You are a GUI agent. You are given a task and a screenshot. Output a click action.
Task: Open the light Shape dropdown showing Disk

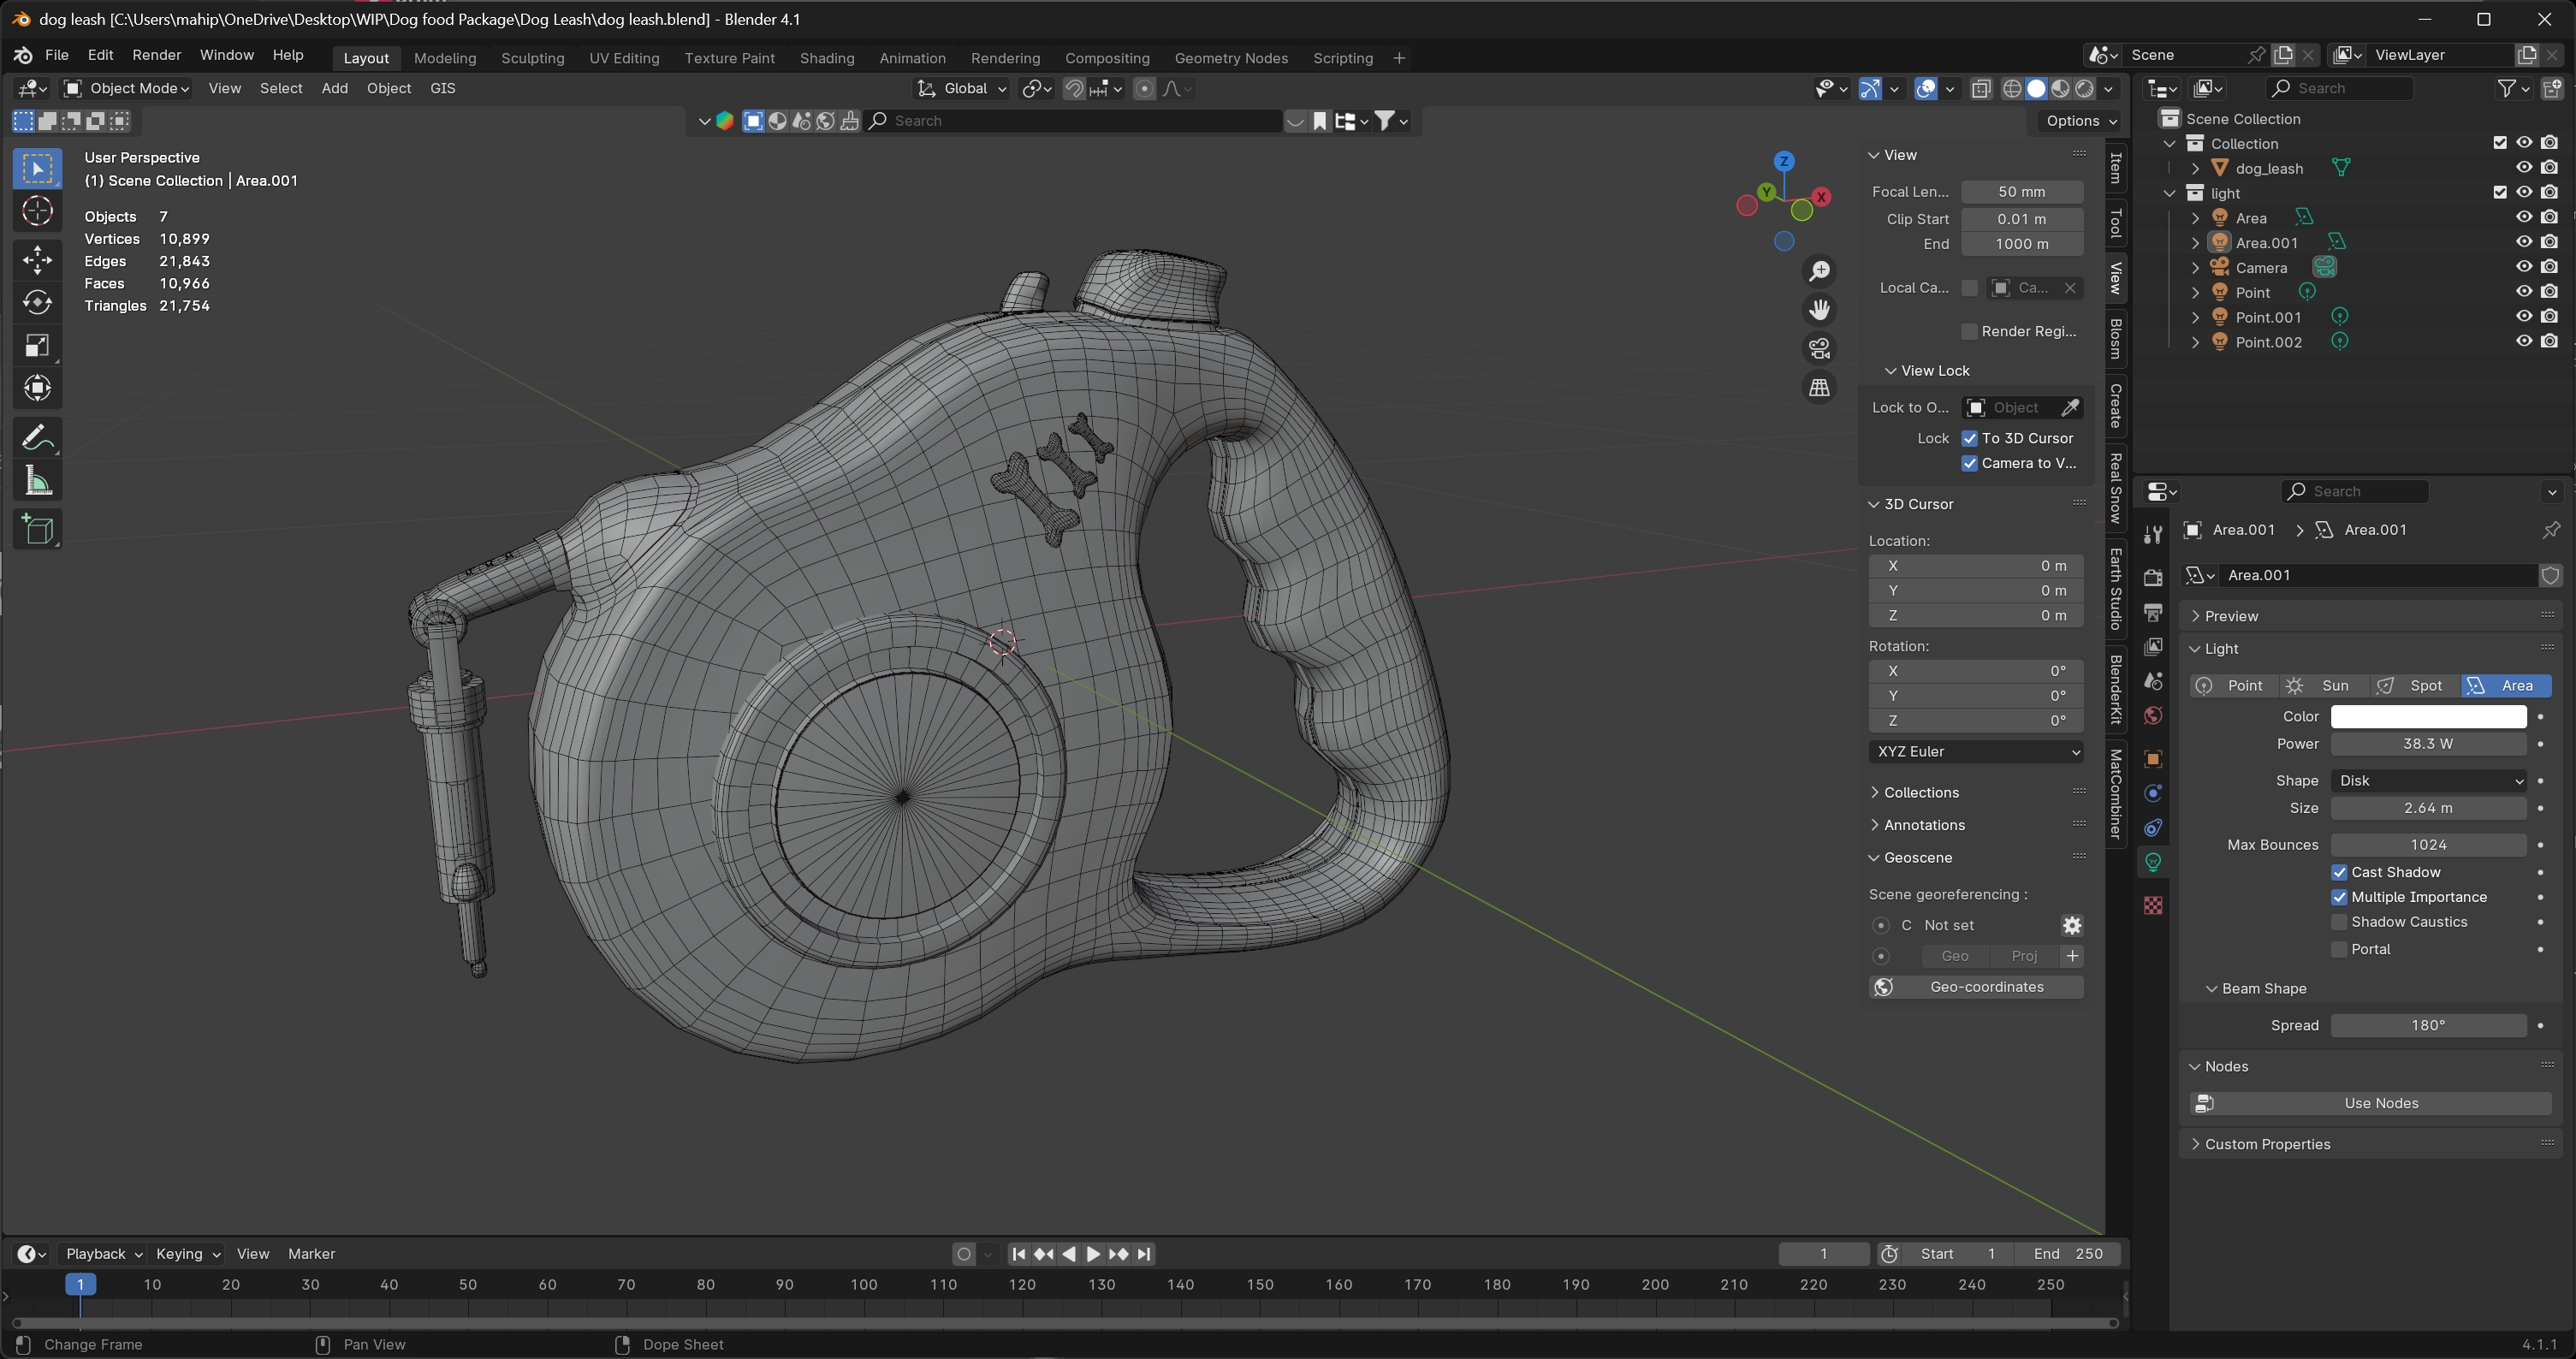(x=2427, y=780)
